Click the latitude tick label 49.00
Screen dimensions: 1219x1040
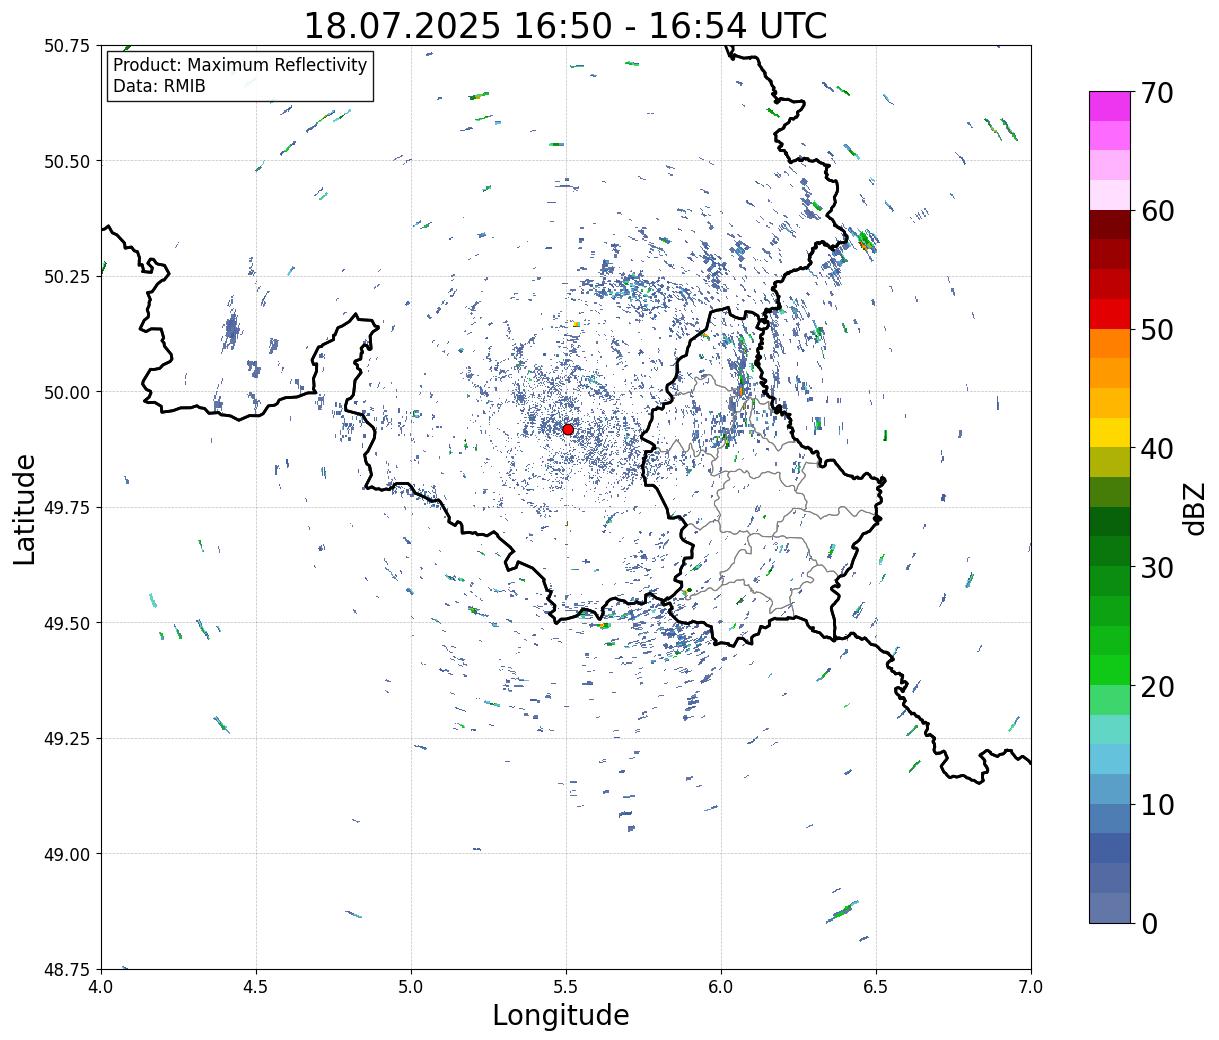point(67,854)
